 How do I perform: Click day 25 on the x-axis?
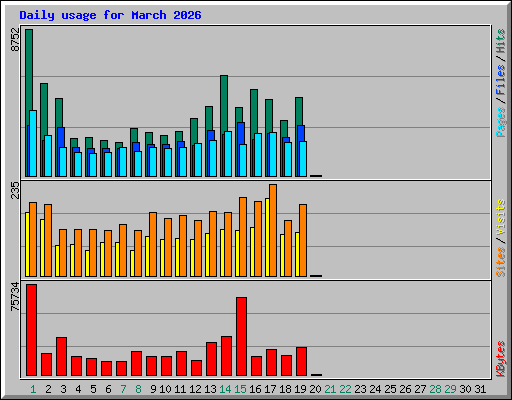click(390, 389)
